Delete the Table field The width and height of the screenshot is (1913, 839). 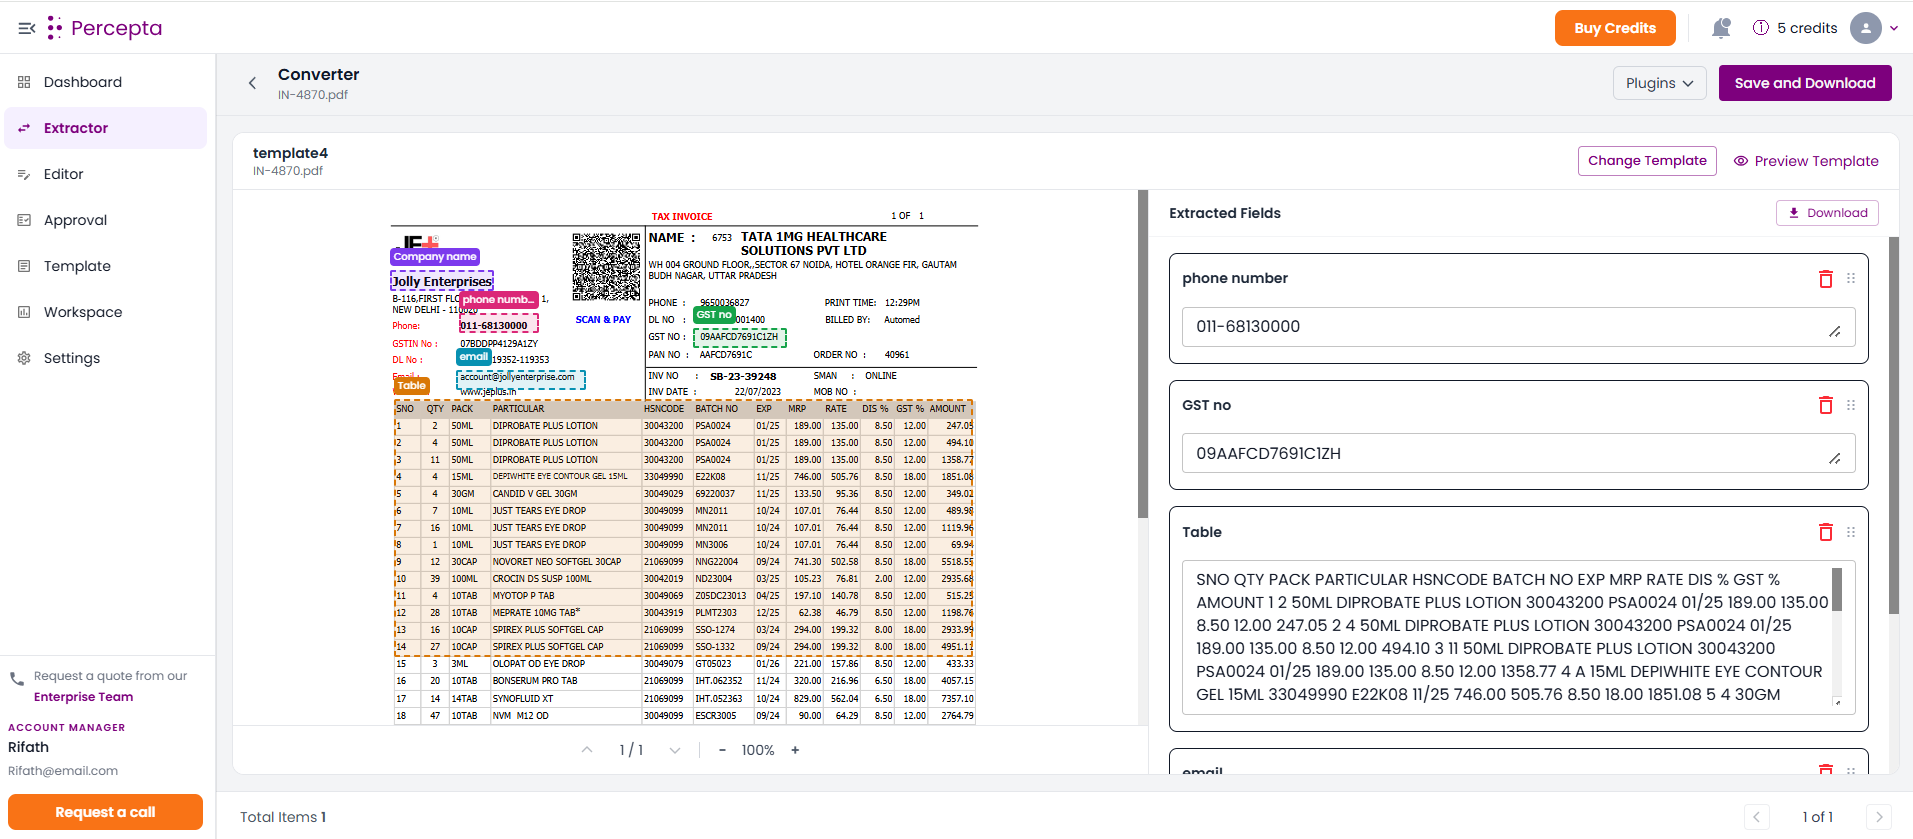tap(1826, 532)
